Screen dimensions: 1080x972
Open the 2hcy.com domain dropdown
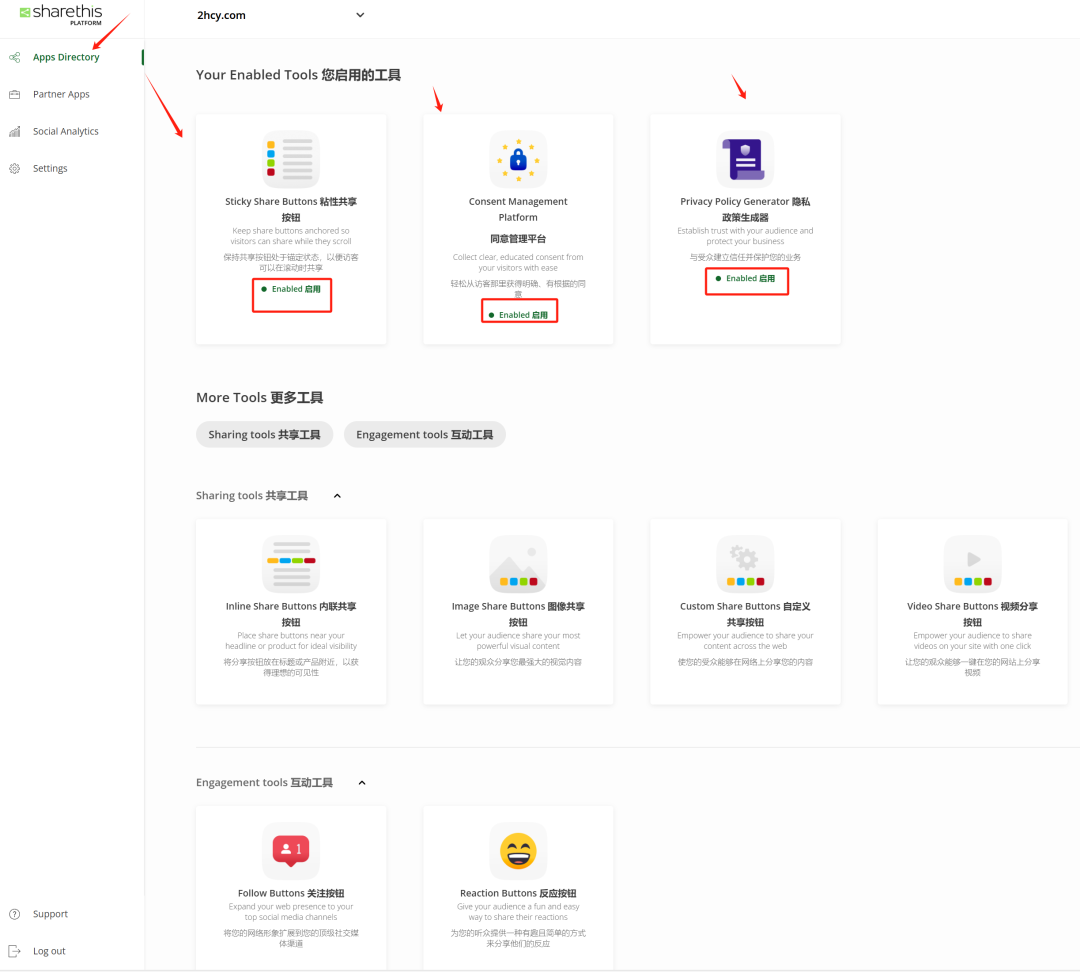point(281,15)
